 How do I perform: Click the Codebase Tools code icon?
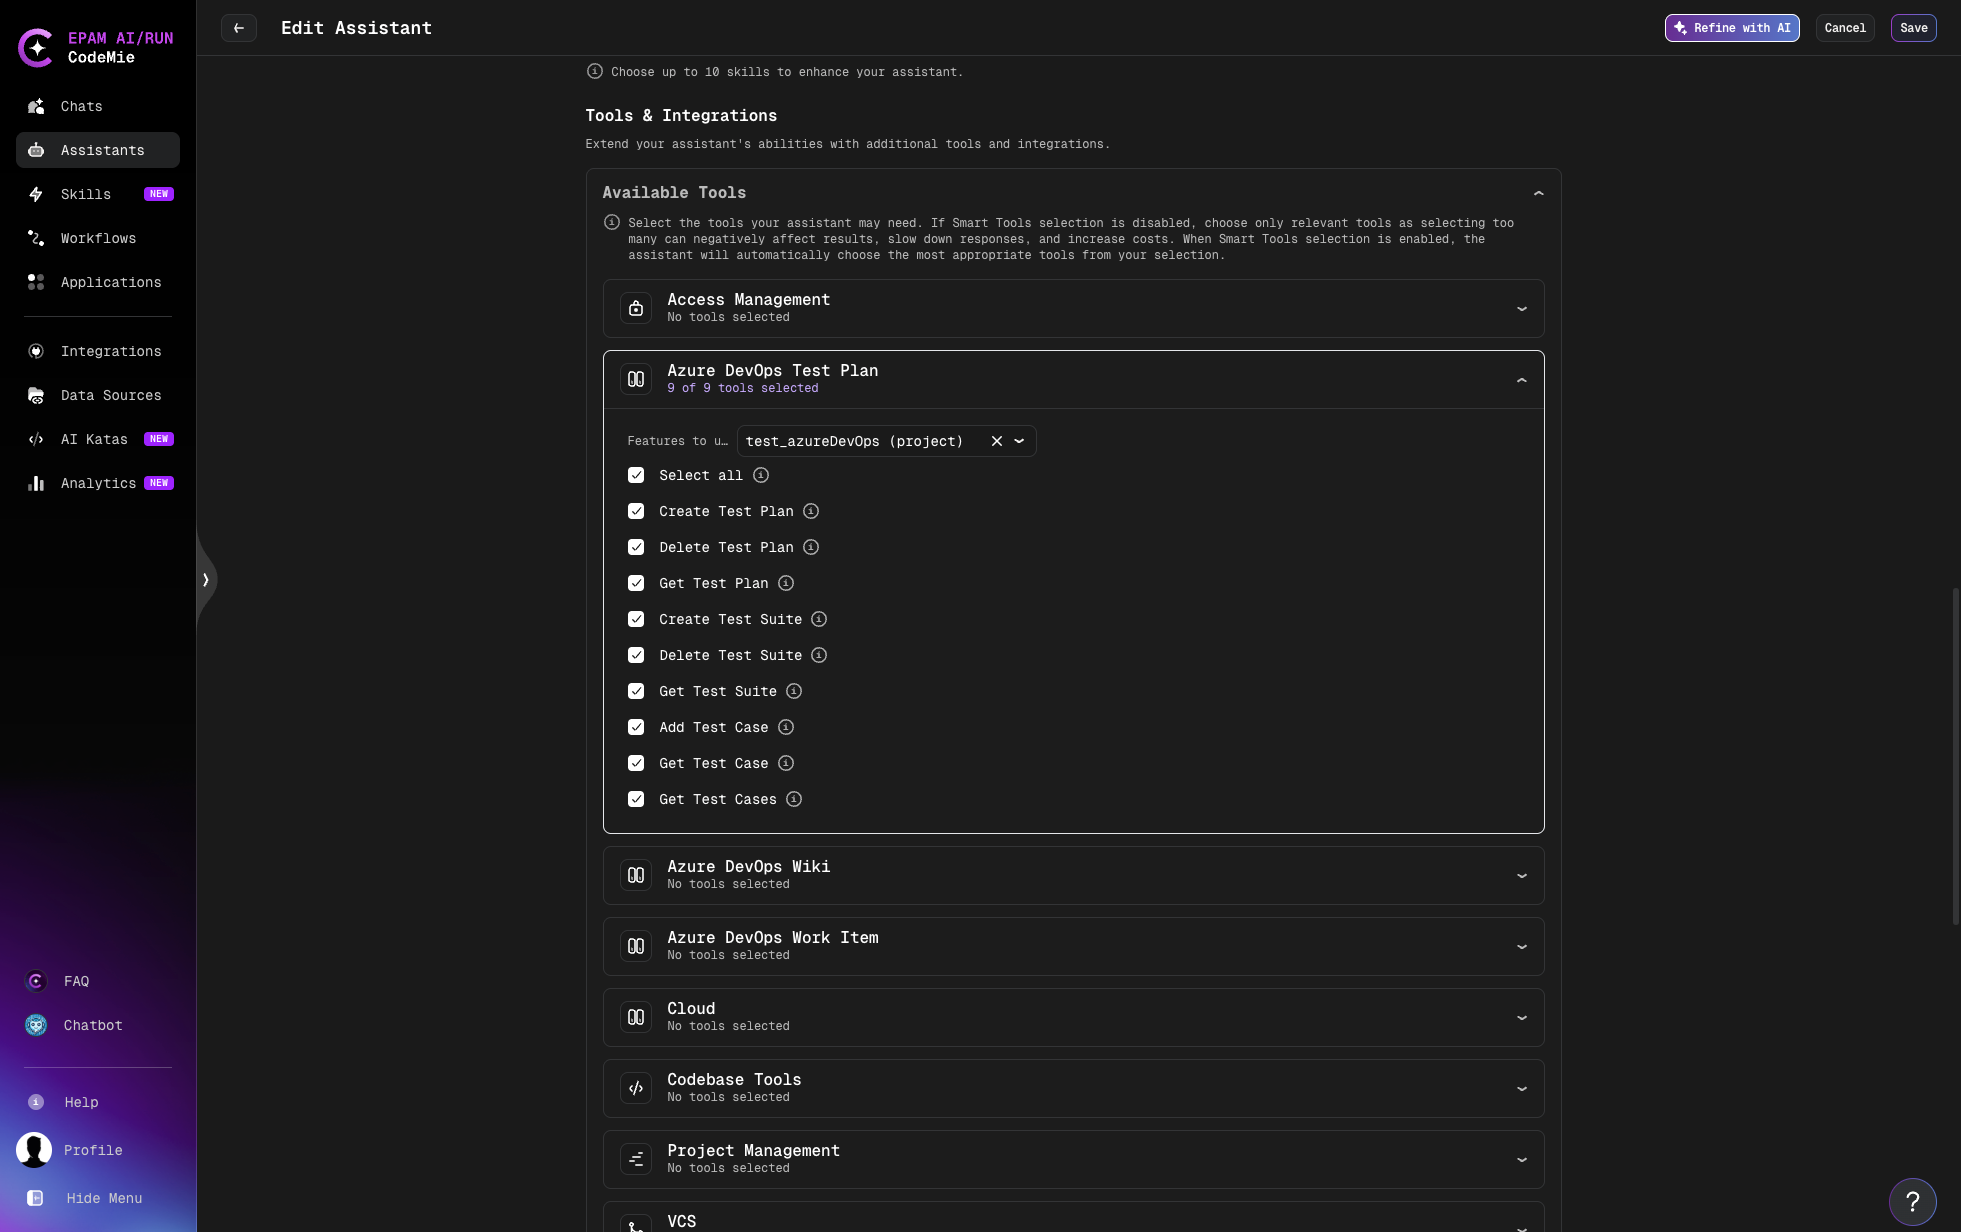pos(636,1088)
